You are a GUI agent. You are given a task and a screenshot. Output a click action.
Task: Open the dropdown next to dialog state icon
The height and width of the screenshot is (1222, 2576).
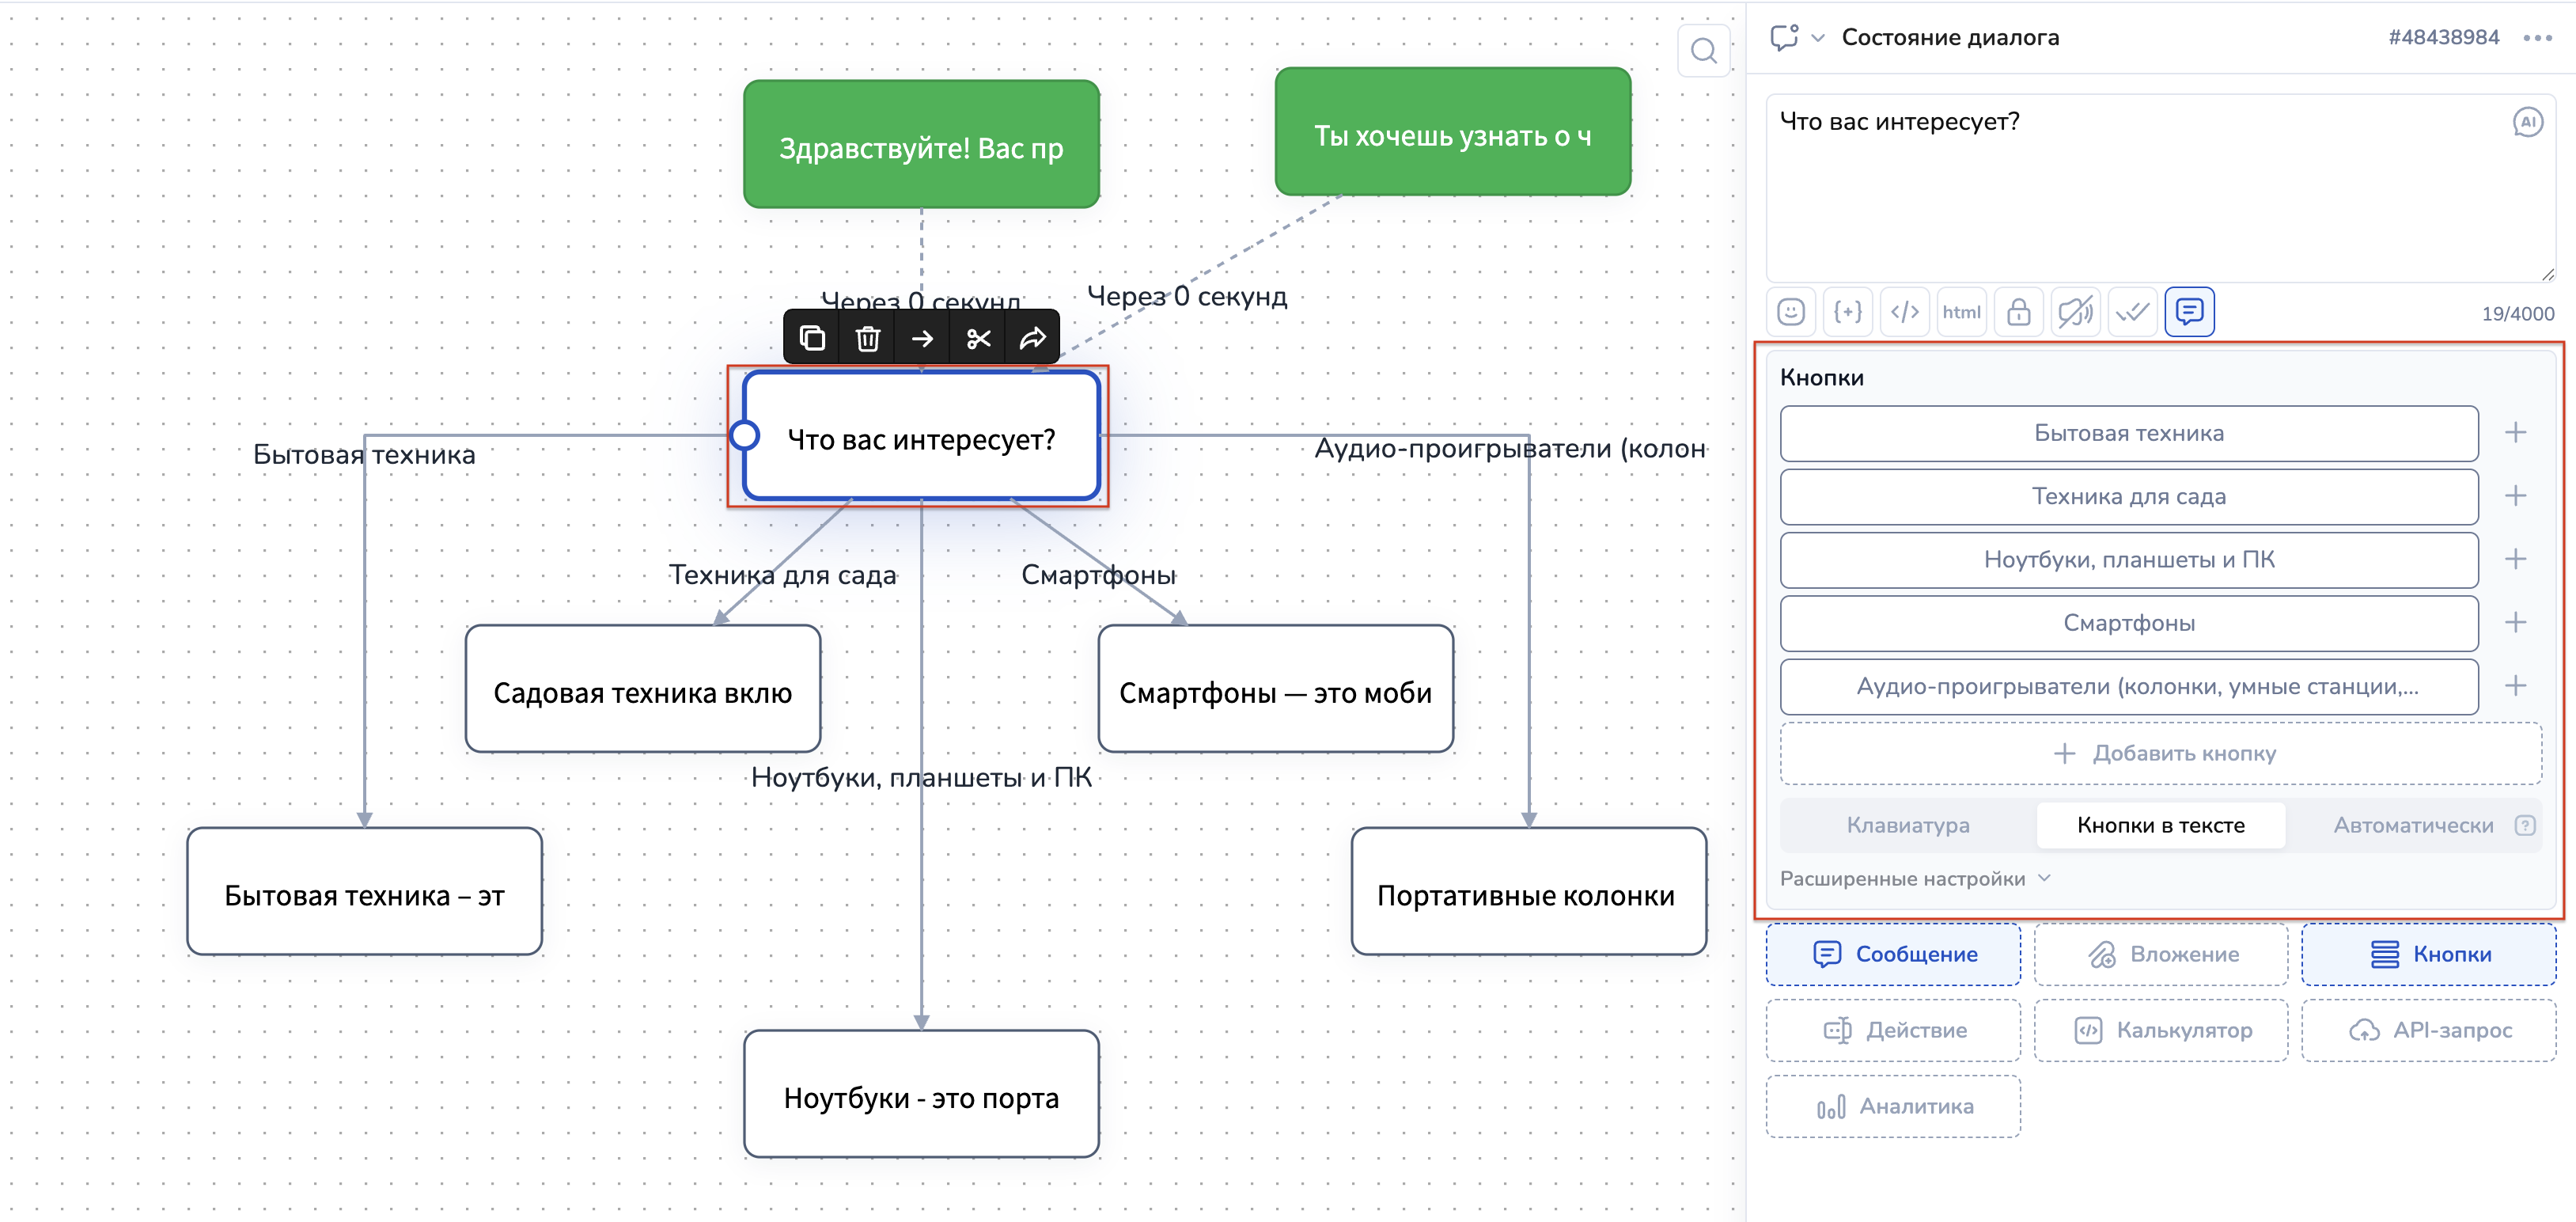coord(1818,38)
